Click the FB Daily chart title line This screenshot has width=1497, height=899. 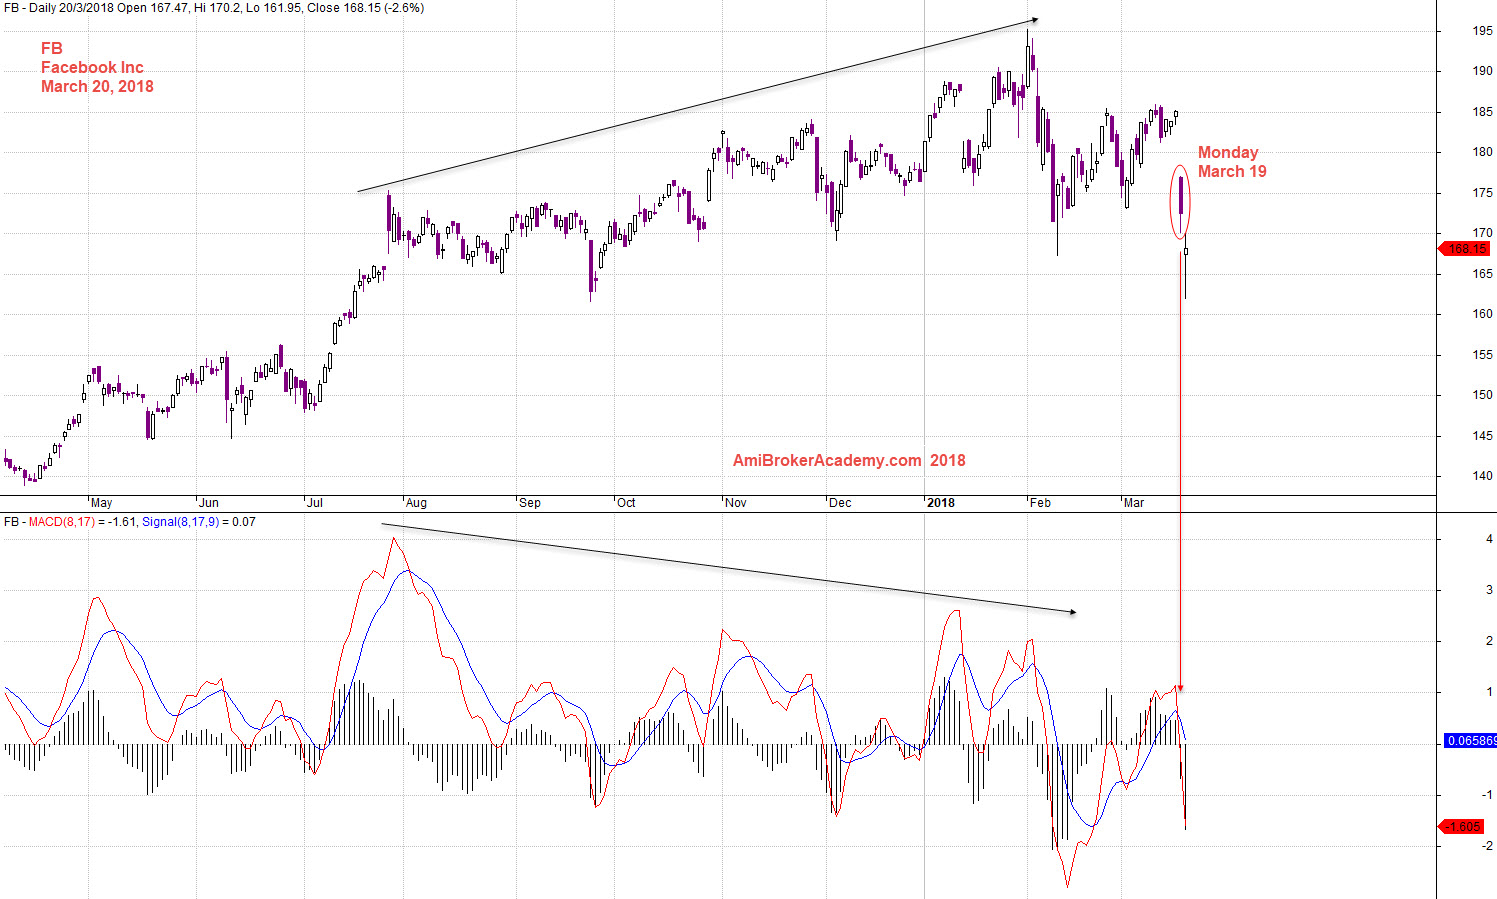[214, 8]
